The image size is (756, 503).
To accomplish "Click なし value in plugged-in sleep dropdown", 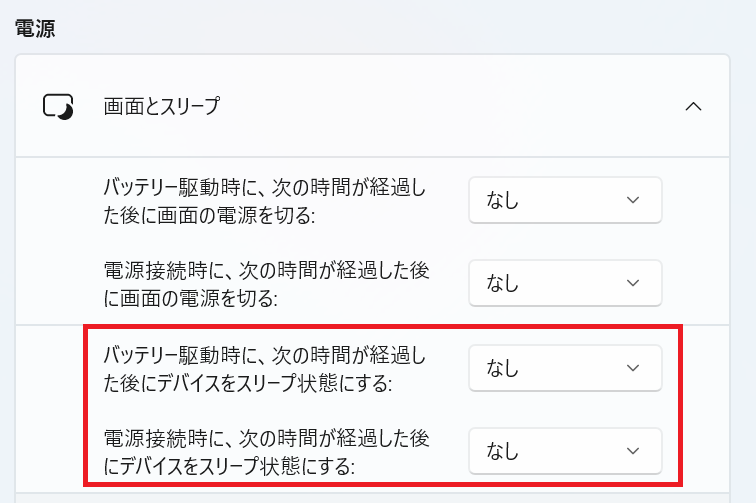I will coord(503,451).
